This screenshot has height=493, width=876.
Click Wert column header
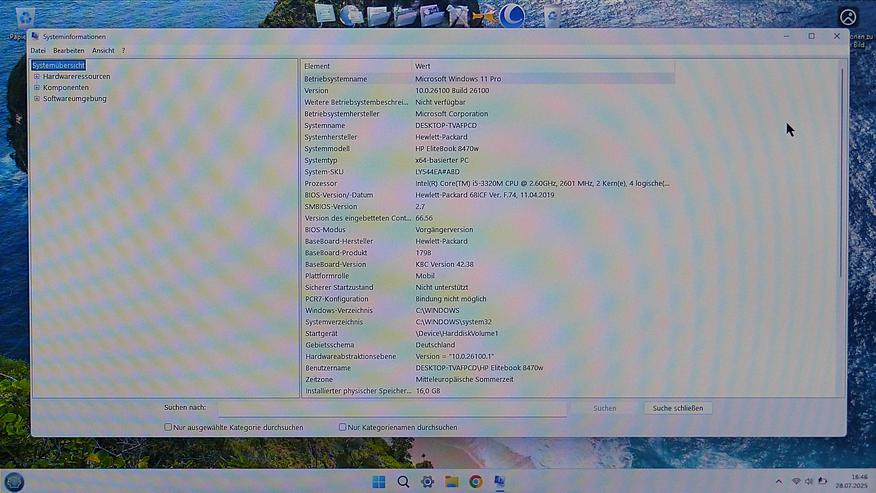pyautogui.click(x=543, y=67)
